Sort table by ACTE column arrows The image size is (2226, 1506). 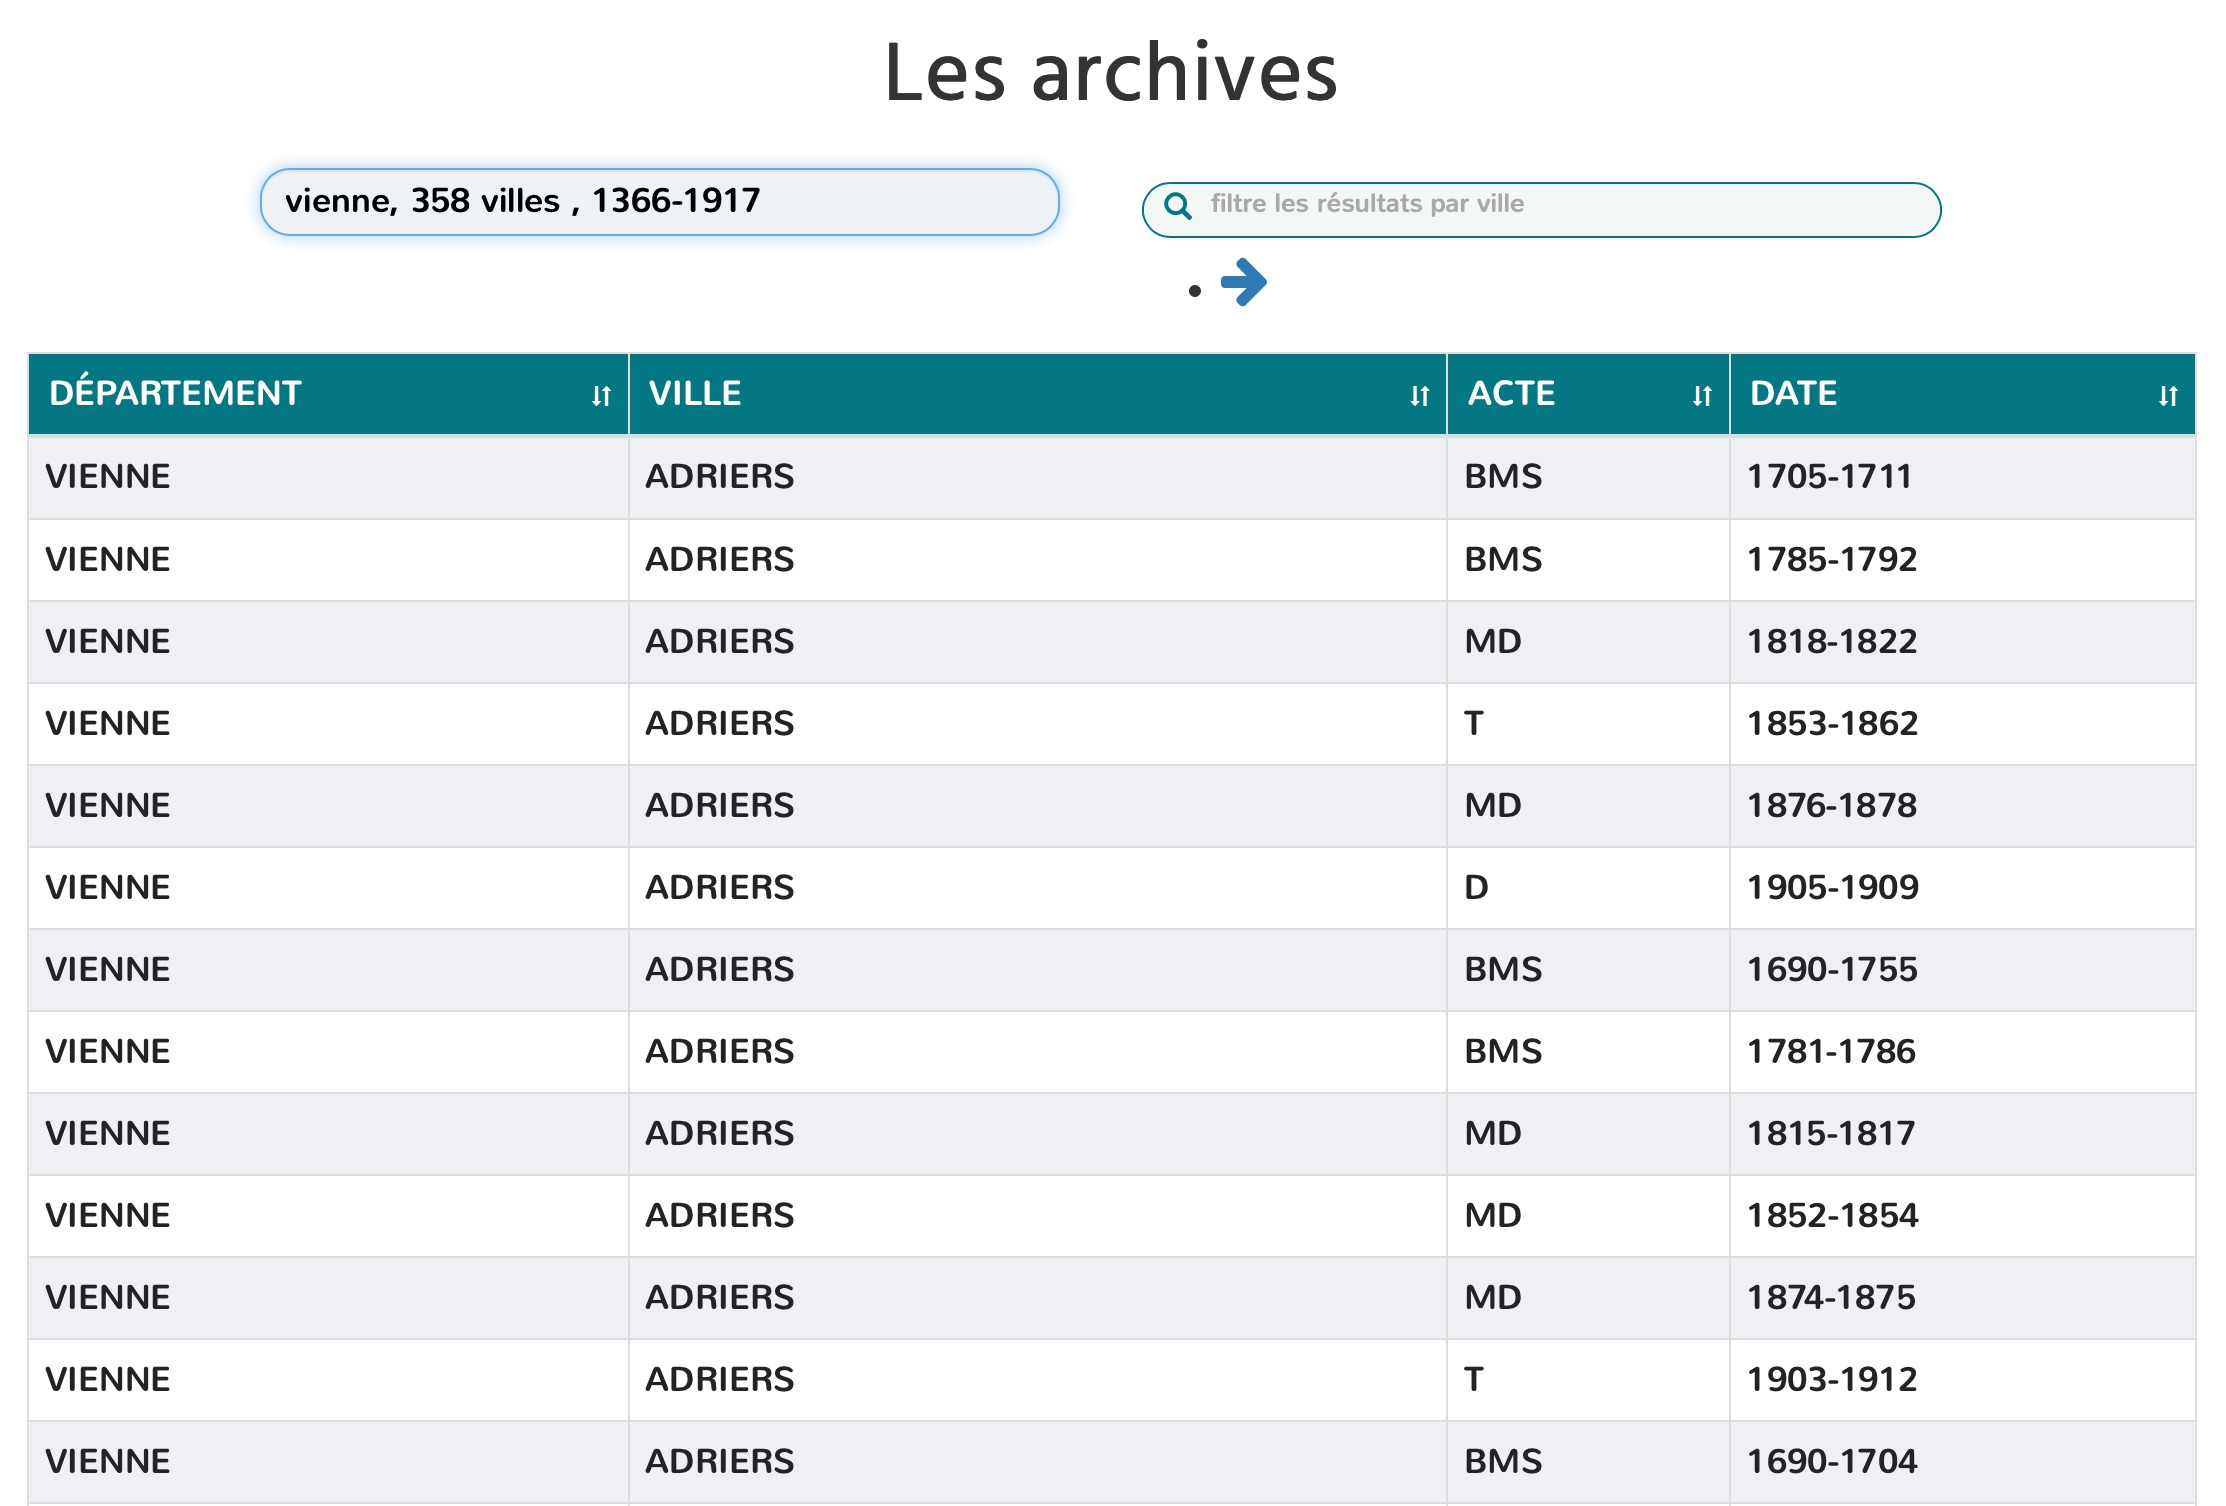[1702, 396]
